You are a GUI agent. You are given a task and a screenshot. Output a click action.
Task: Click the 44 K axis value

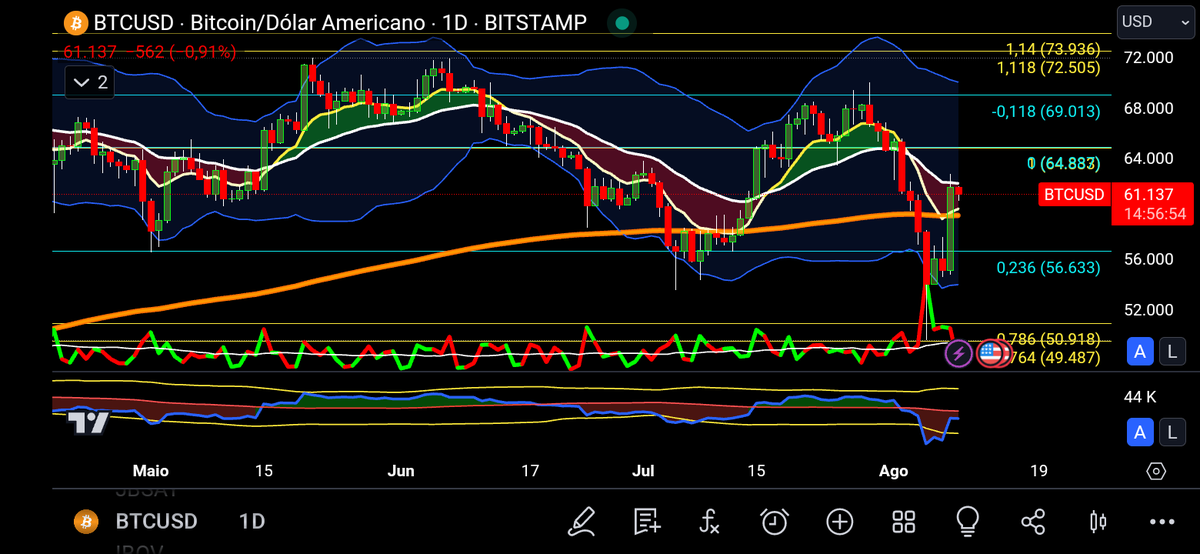[x=1140, y=397]
